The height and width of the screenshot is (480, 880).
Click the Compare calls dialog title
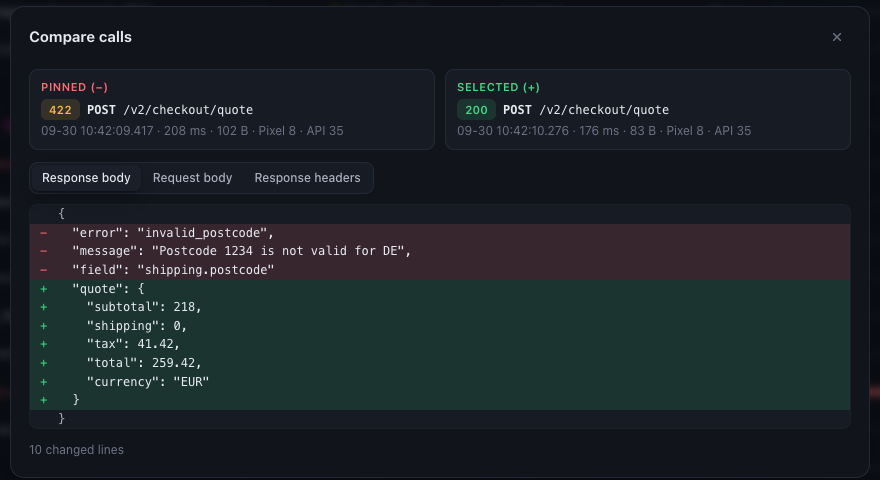(x=80, y=37)
